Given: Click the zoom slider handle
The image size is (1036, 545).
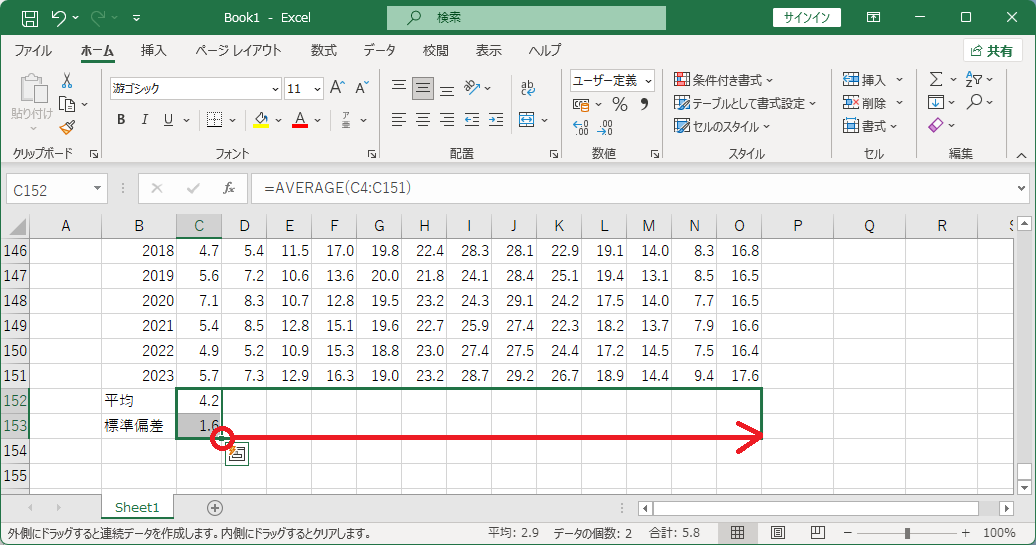Looking at the screenshot, I should 908,532.
